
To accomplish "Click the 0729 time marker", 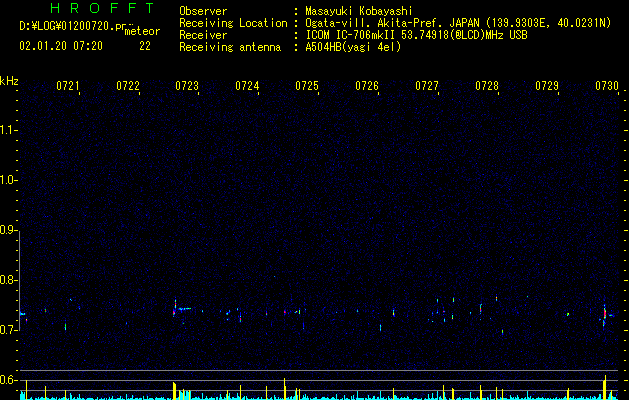I will pyautogui.click(x=547, y=86).
